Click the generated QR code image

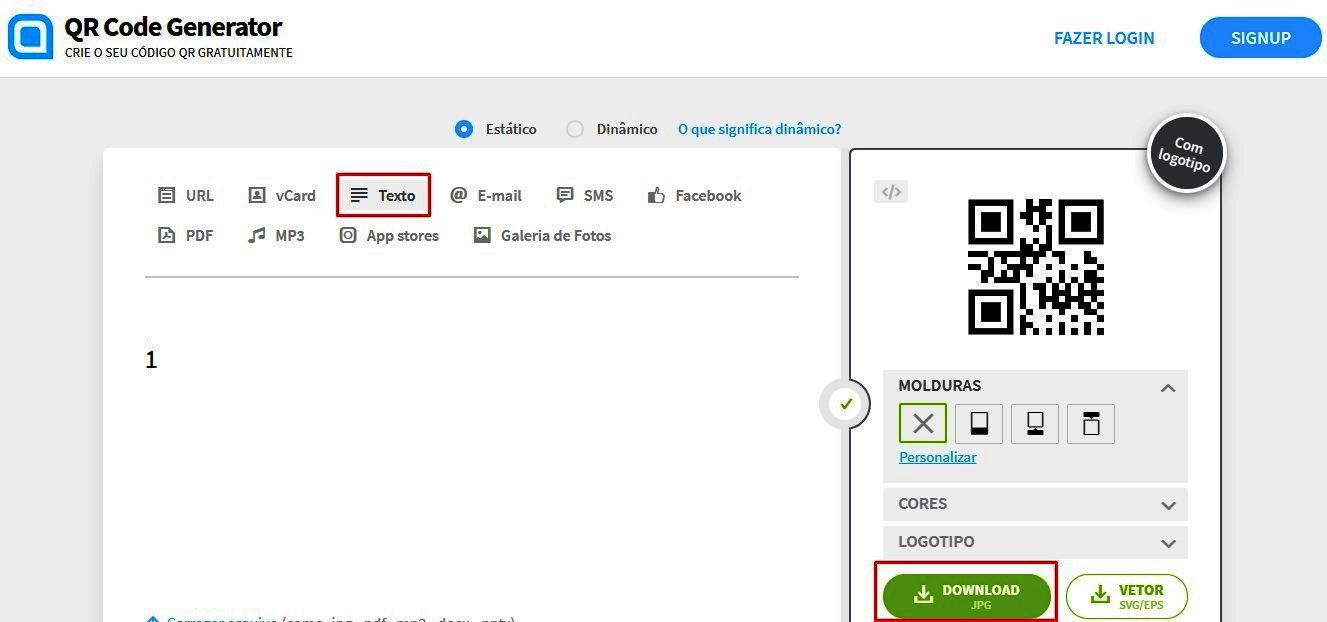coord(1036,267)
